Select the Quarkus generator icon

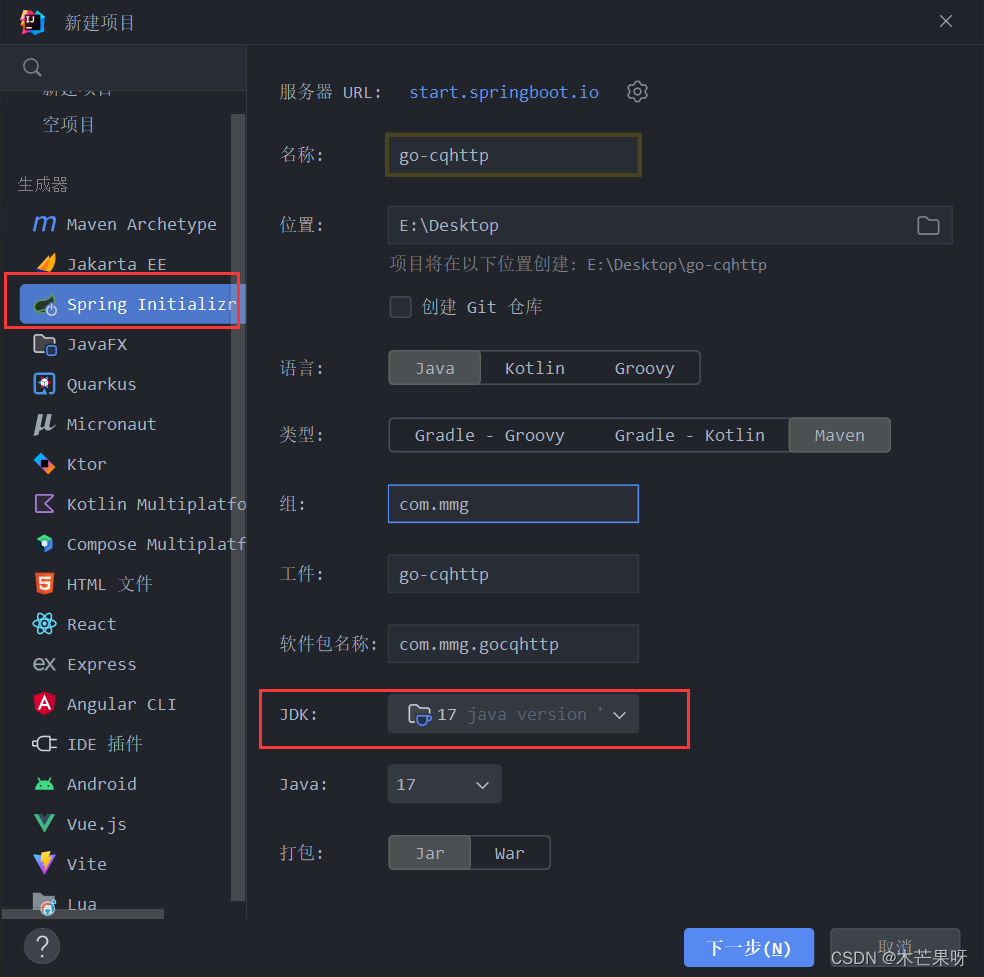point(44,384)
